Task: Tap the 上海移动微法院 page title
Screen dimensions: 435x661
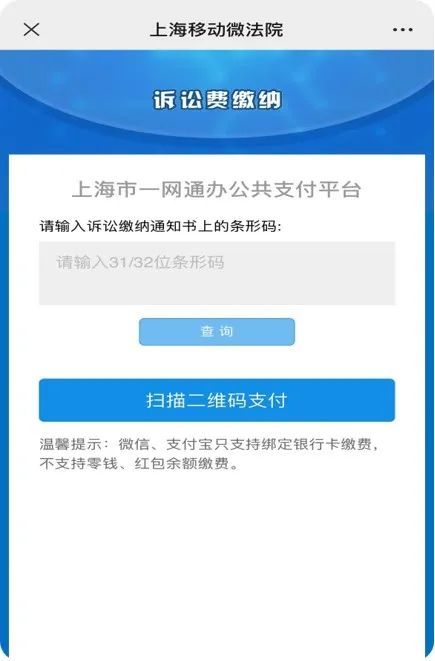Action: pos(217,30)
